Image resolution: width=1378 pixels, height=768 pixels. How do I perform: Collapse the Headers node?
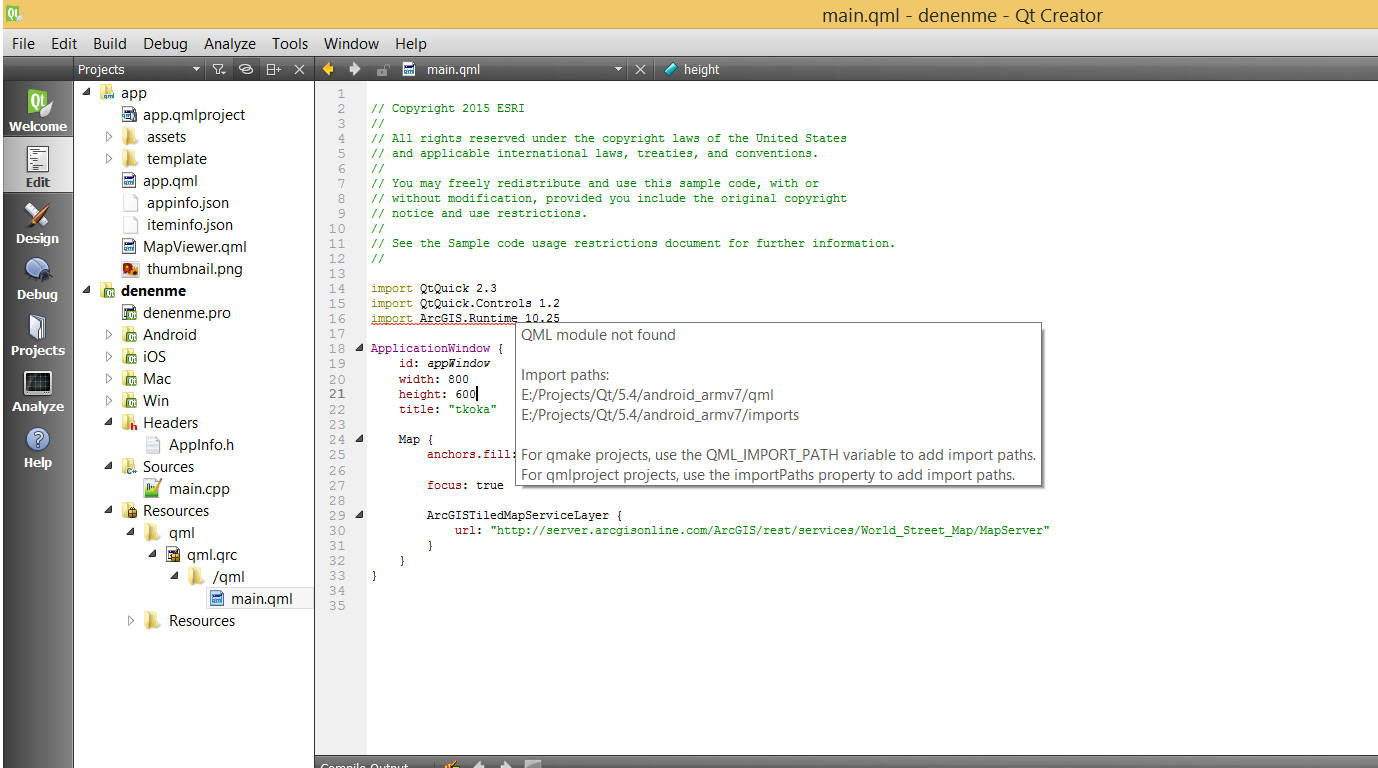coord(109,423)
